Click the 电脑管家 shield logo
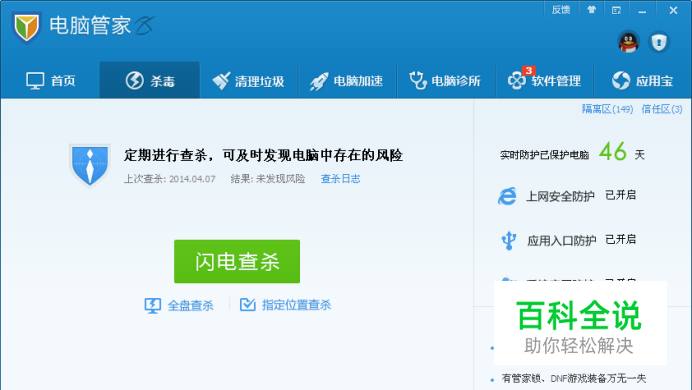The image size is (692, 390). coord(26,27)
